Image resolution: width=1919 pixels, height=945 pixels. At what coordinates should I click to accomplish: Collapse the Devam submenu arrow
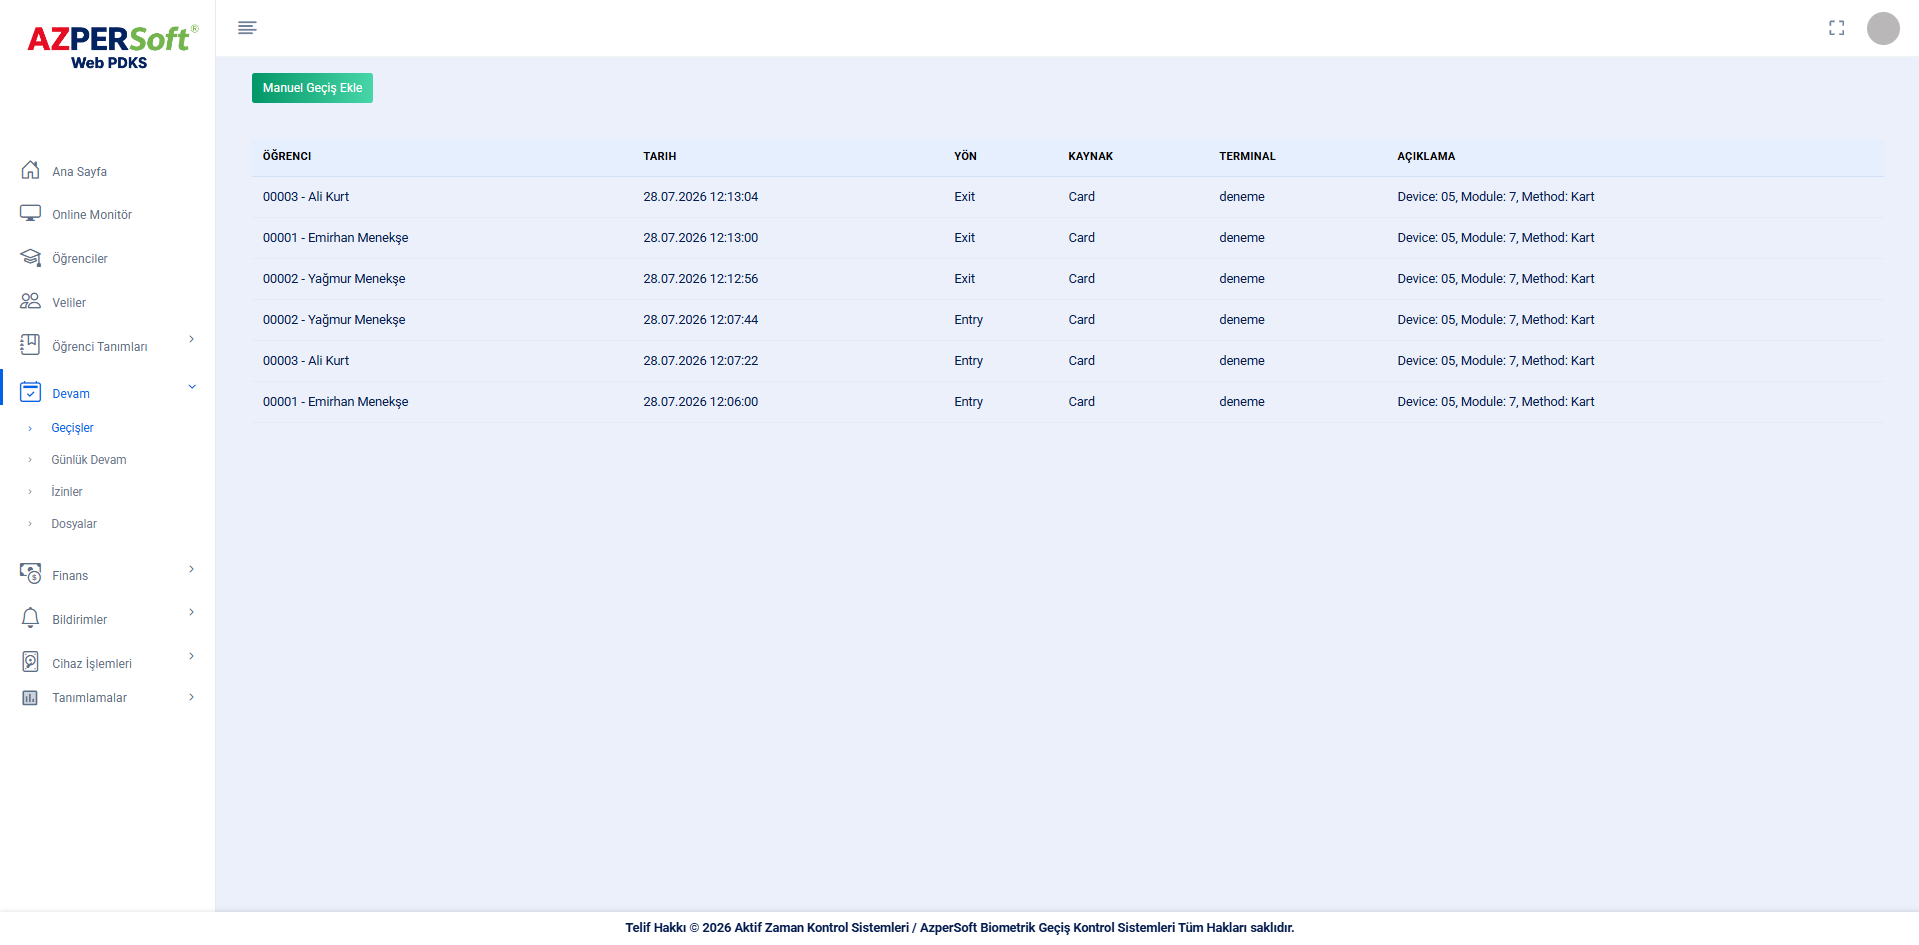pos(192,387)
